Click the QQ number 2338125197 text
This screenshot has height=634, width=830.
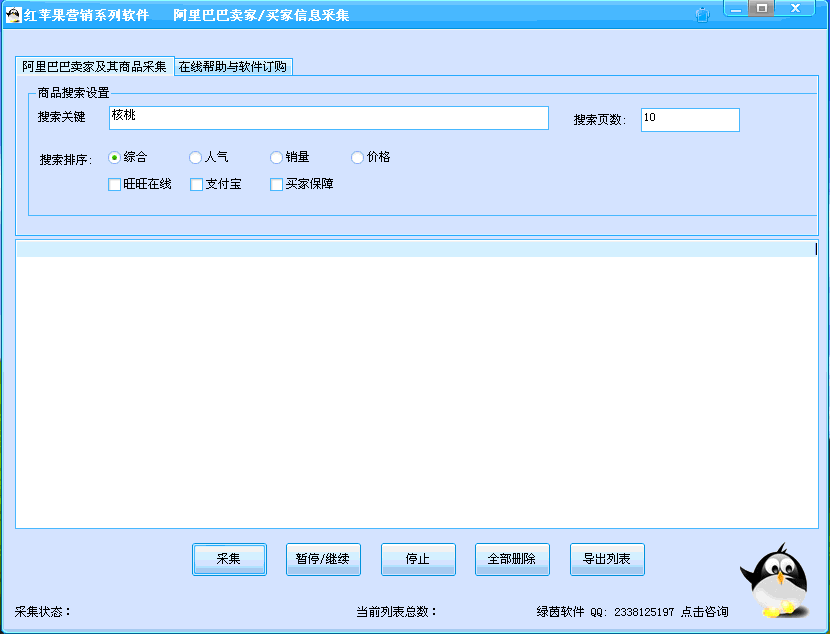pyautogui.click(x=644, y=613)
